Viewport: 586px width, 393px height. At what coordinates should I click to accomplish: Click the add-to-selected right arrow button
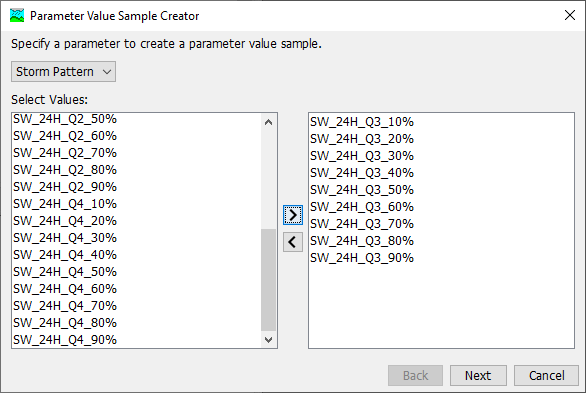(293, 215)
